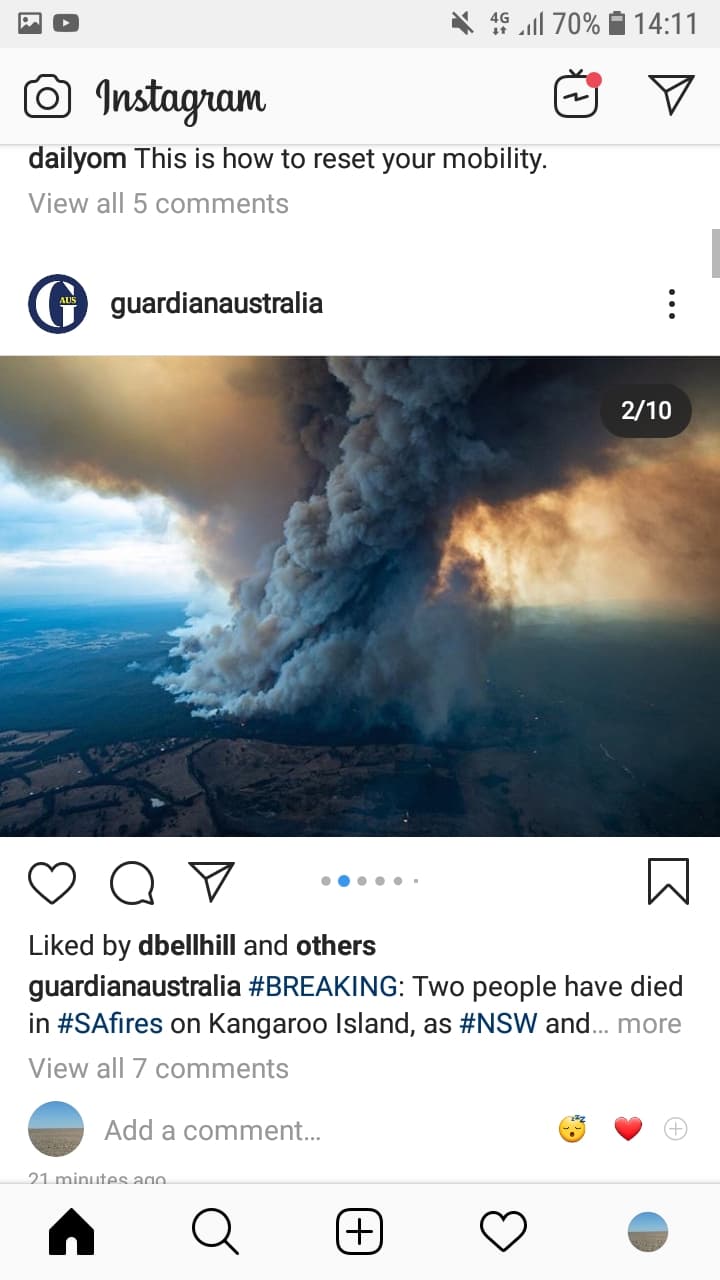Create new post with plus button
The width and height of the screenshot is (720, 1280).
[x=359, y=1232]
